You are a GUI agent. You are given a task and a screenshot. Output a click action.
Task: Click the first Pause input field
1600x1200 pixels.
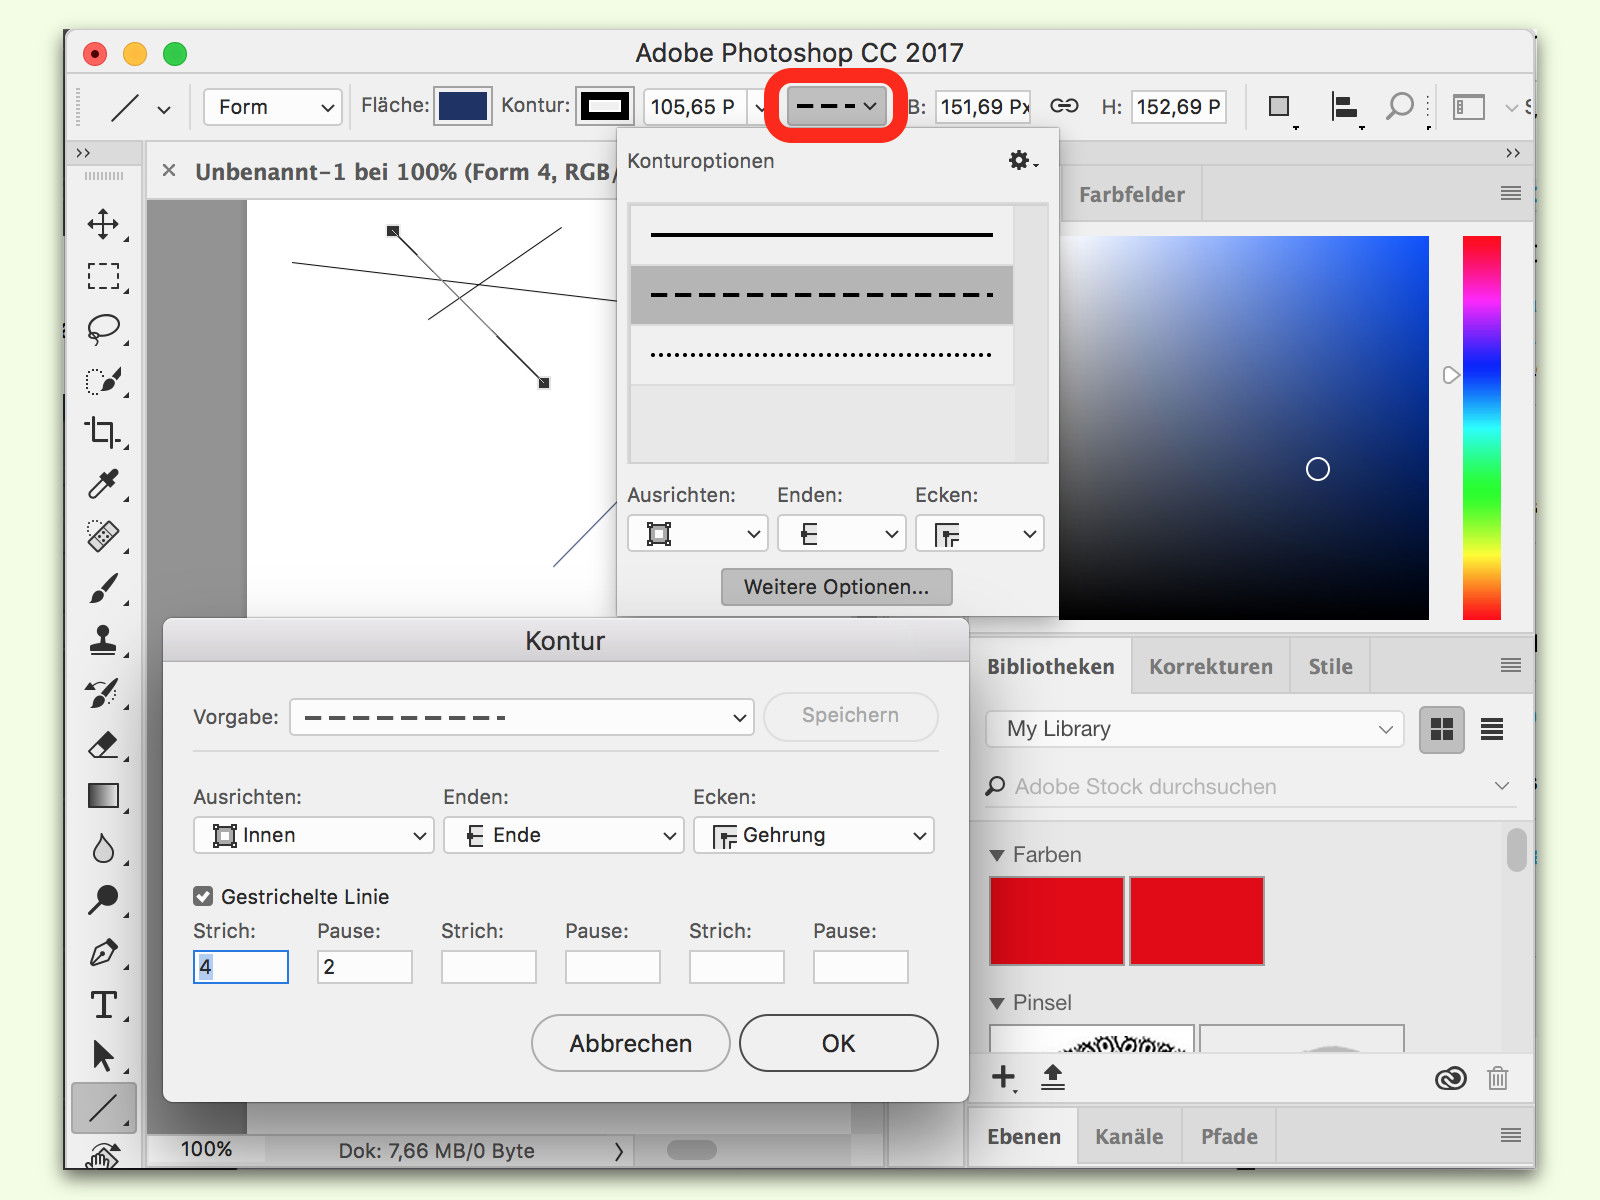(x=364, y=967)
